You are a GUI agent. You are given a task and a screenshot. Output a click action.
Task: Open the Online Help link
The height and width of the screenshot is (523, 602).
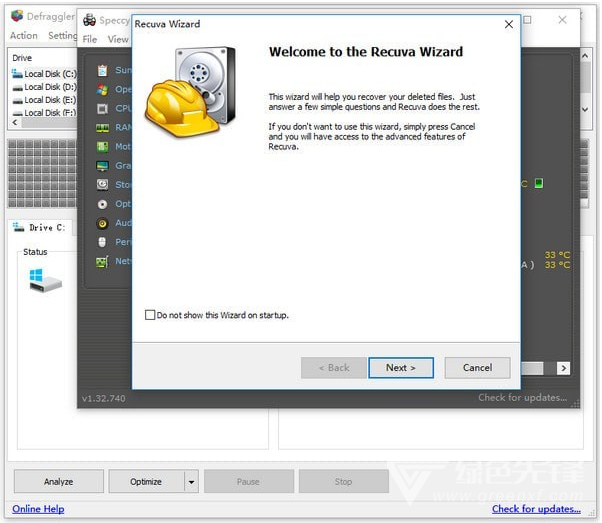(x=38, y=509)
